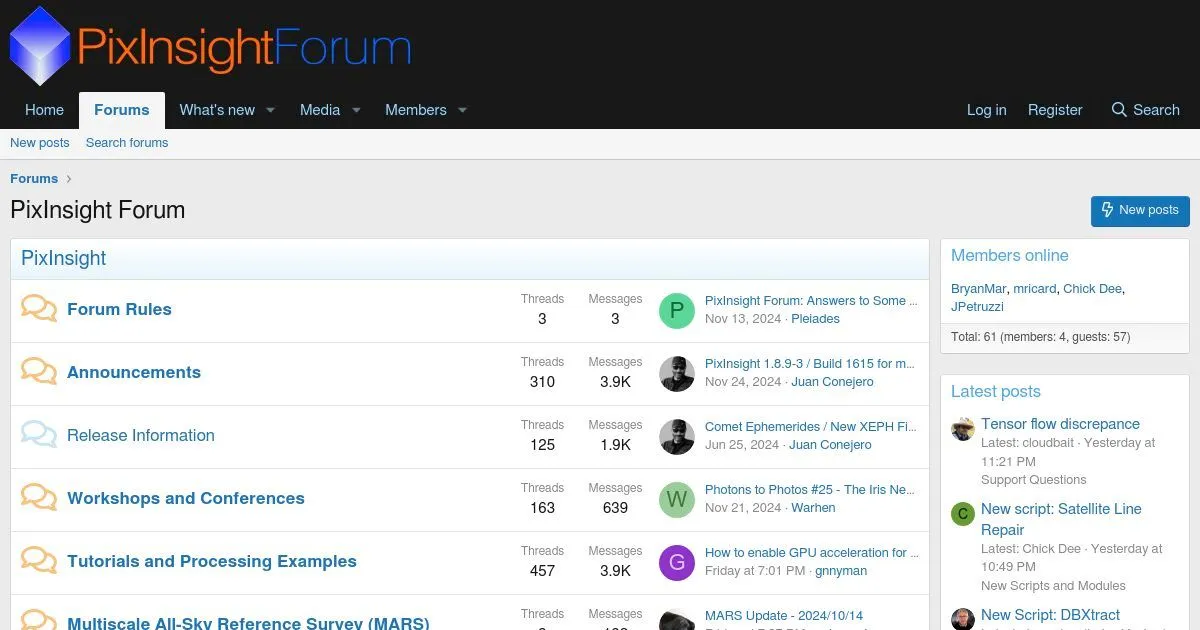Screen dimensions: 1200x630
Task: Click the Log in link
Action: [986, 110]
